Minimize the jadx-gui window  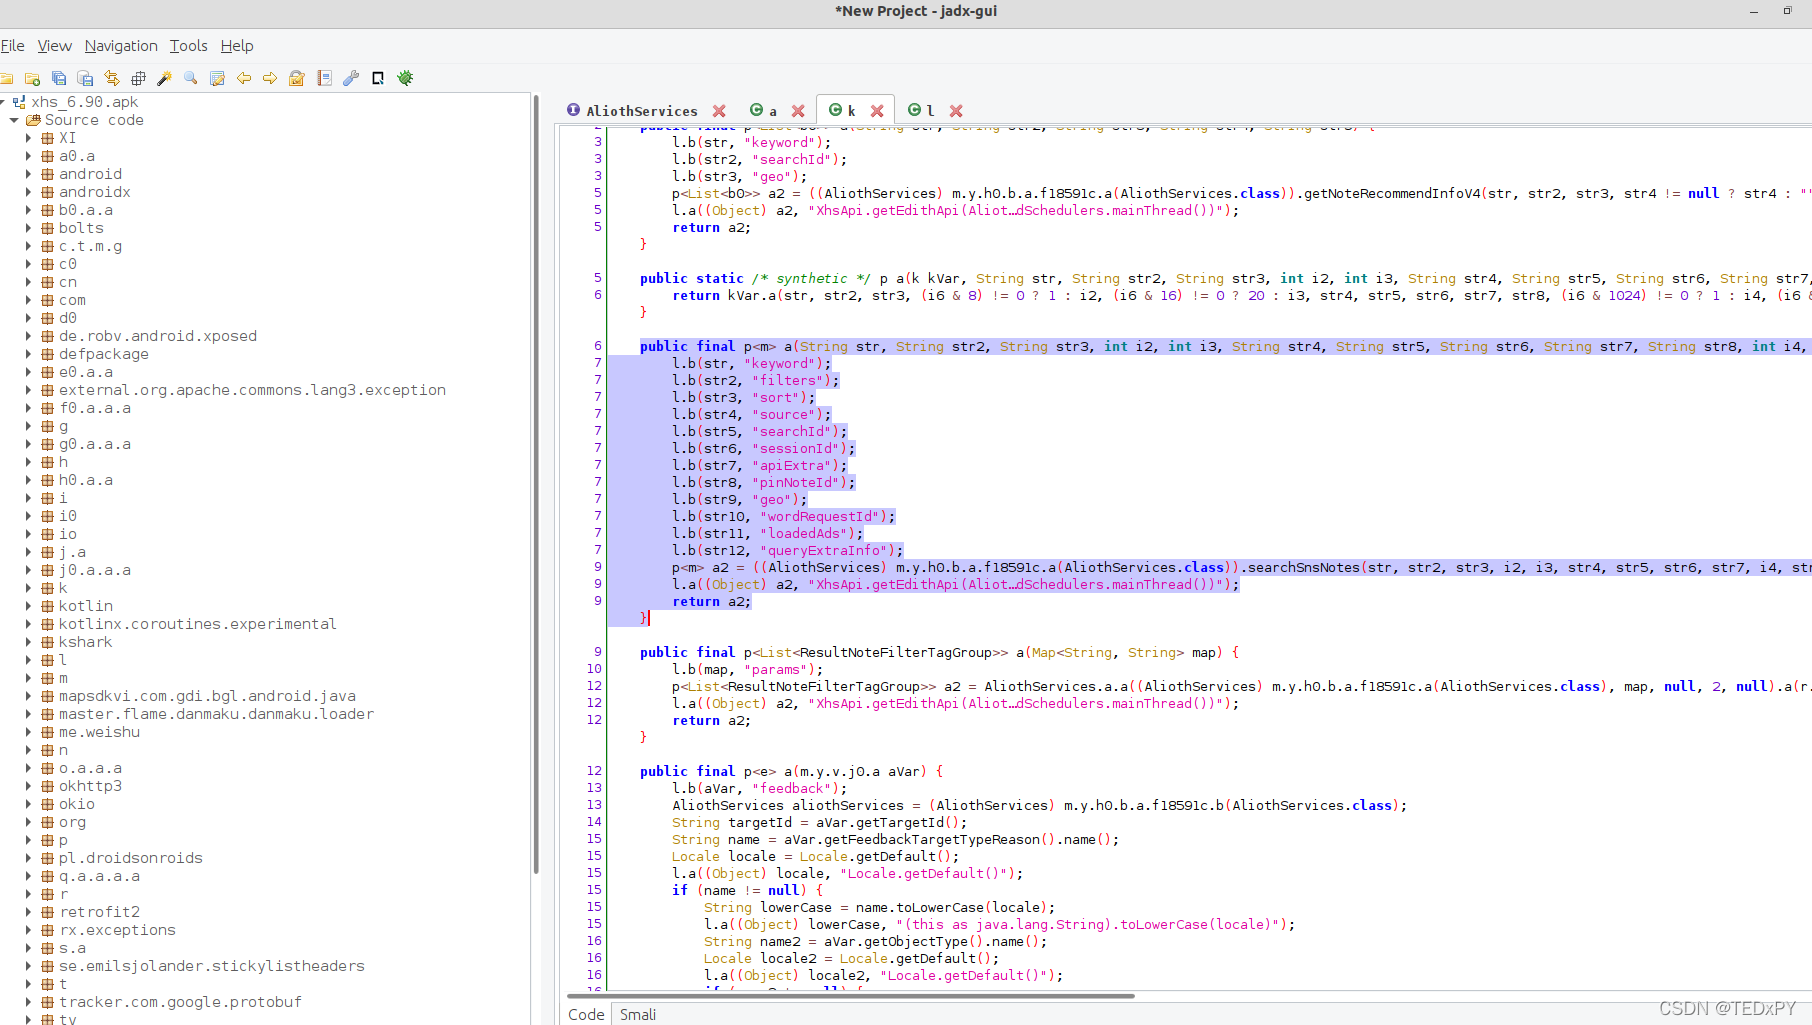[1754, 11]
